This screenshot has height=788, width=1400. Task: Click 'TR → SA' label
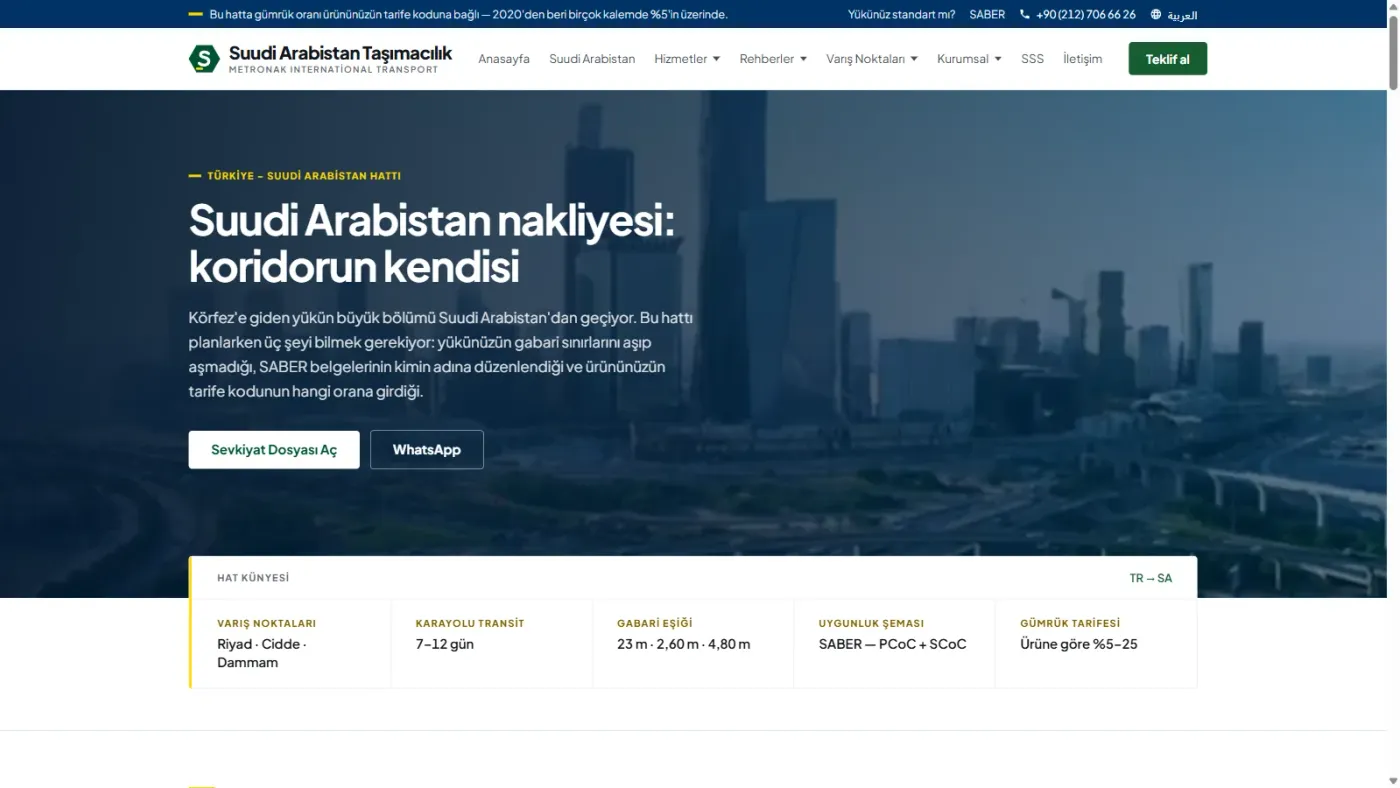tap(1151, 578)
